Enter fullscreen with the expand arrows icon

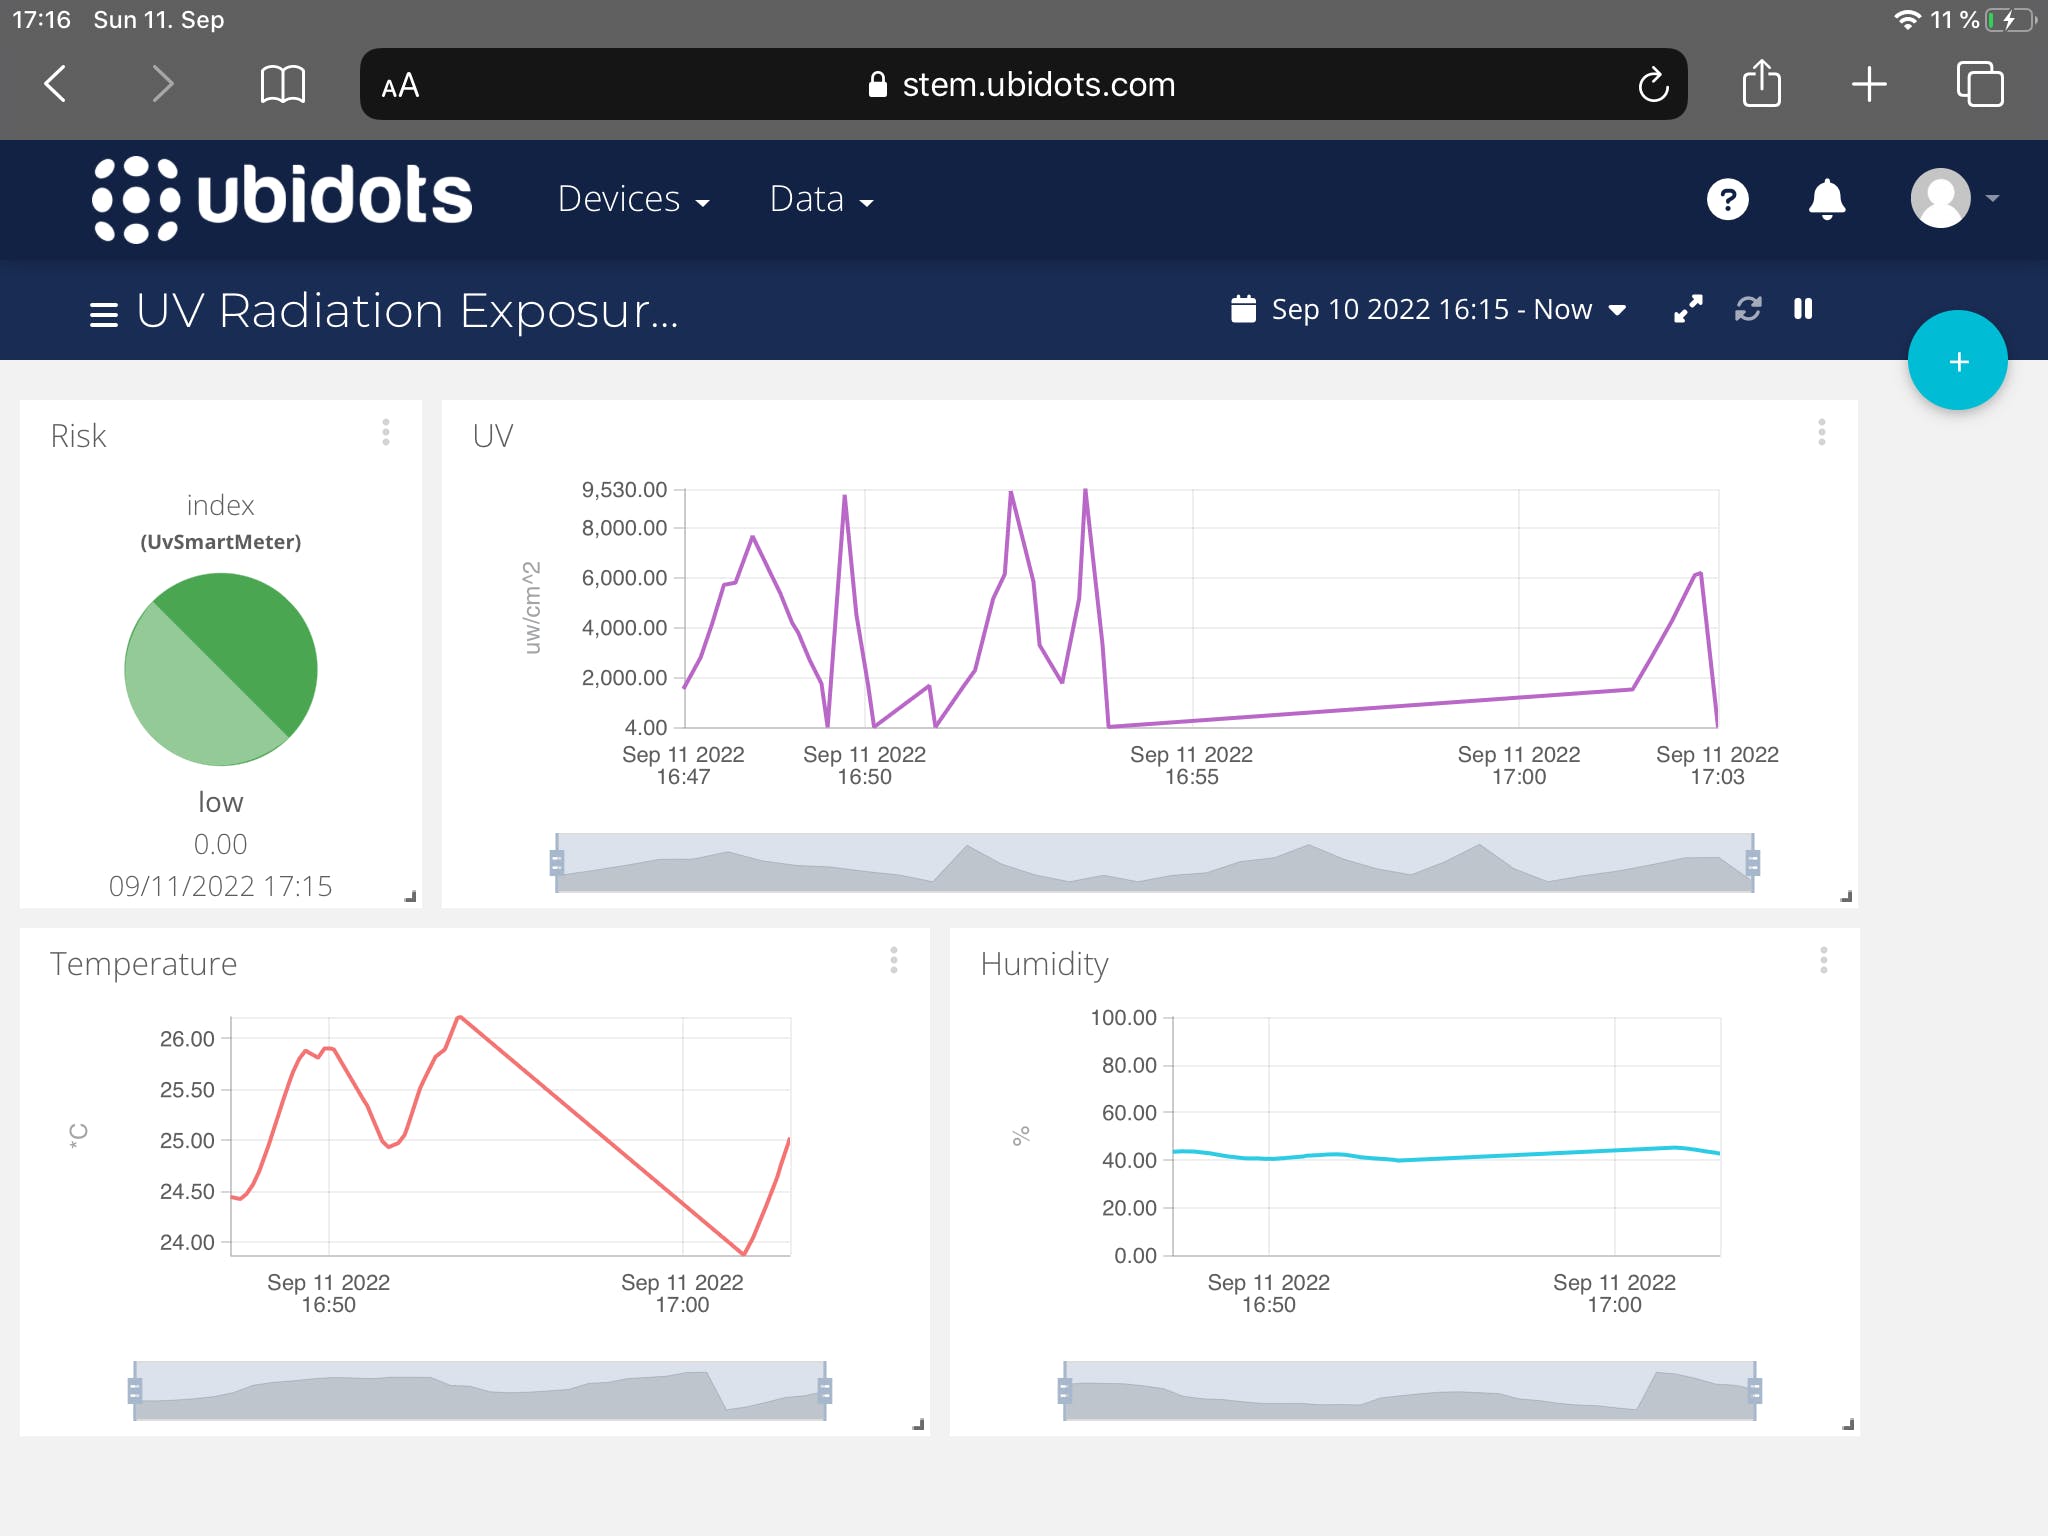tap(1688, 309)
